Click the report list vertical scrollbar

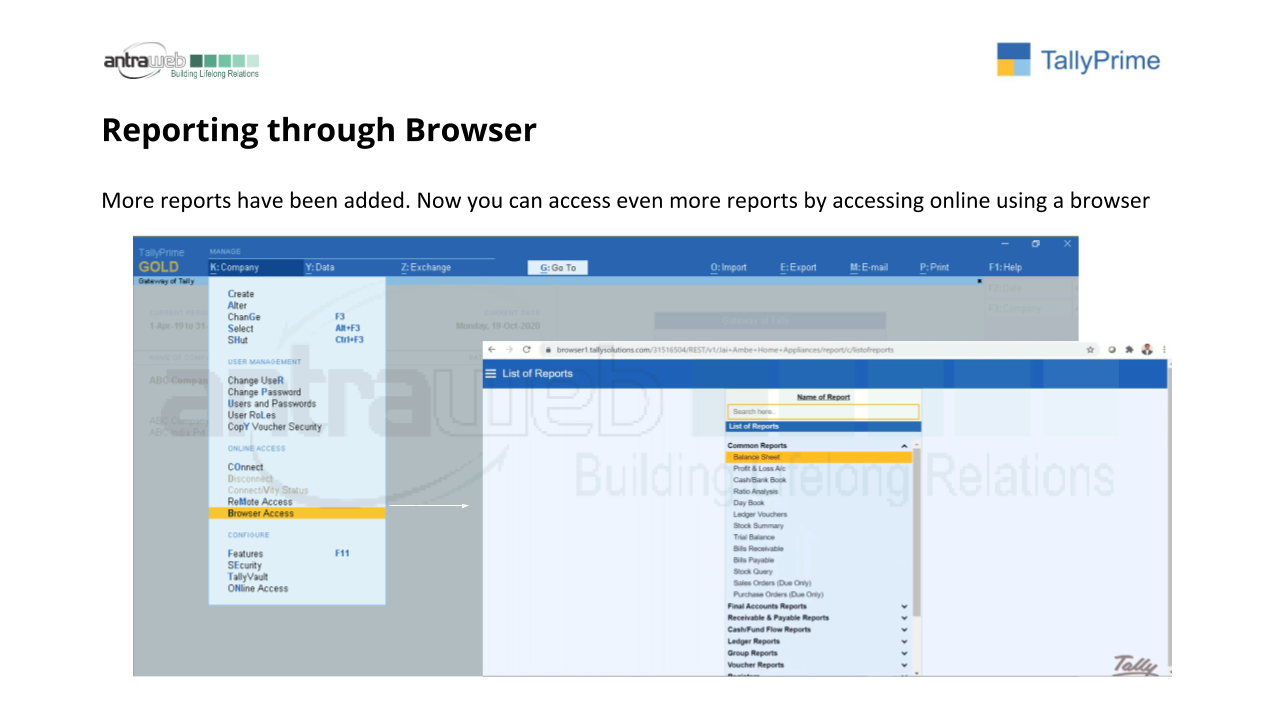point(917,530)
